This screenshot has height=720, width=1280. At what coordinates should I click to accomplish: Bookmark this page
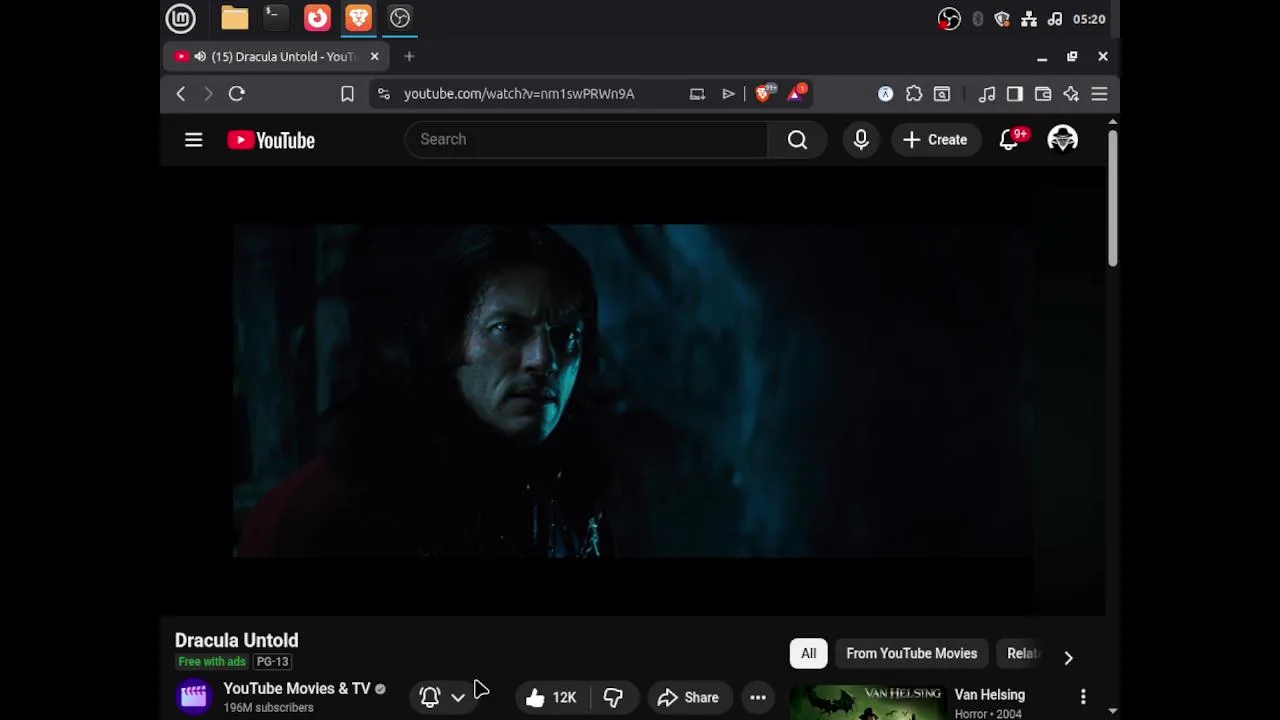pos(347,94)
